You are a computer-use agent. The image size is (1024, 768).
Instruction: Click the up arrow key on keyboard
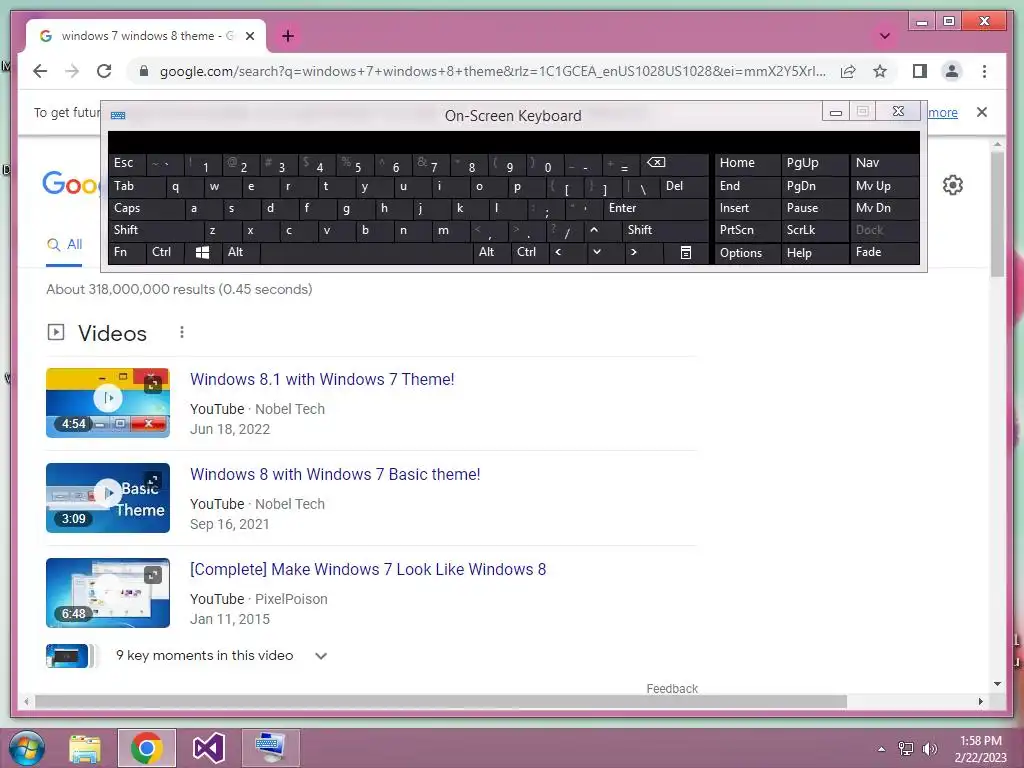coord(603,231)
